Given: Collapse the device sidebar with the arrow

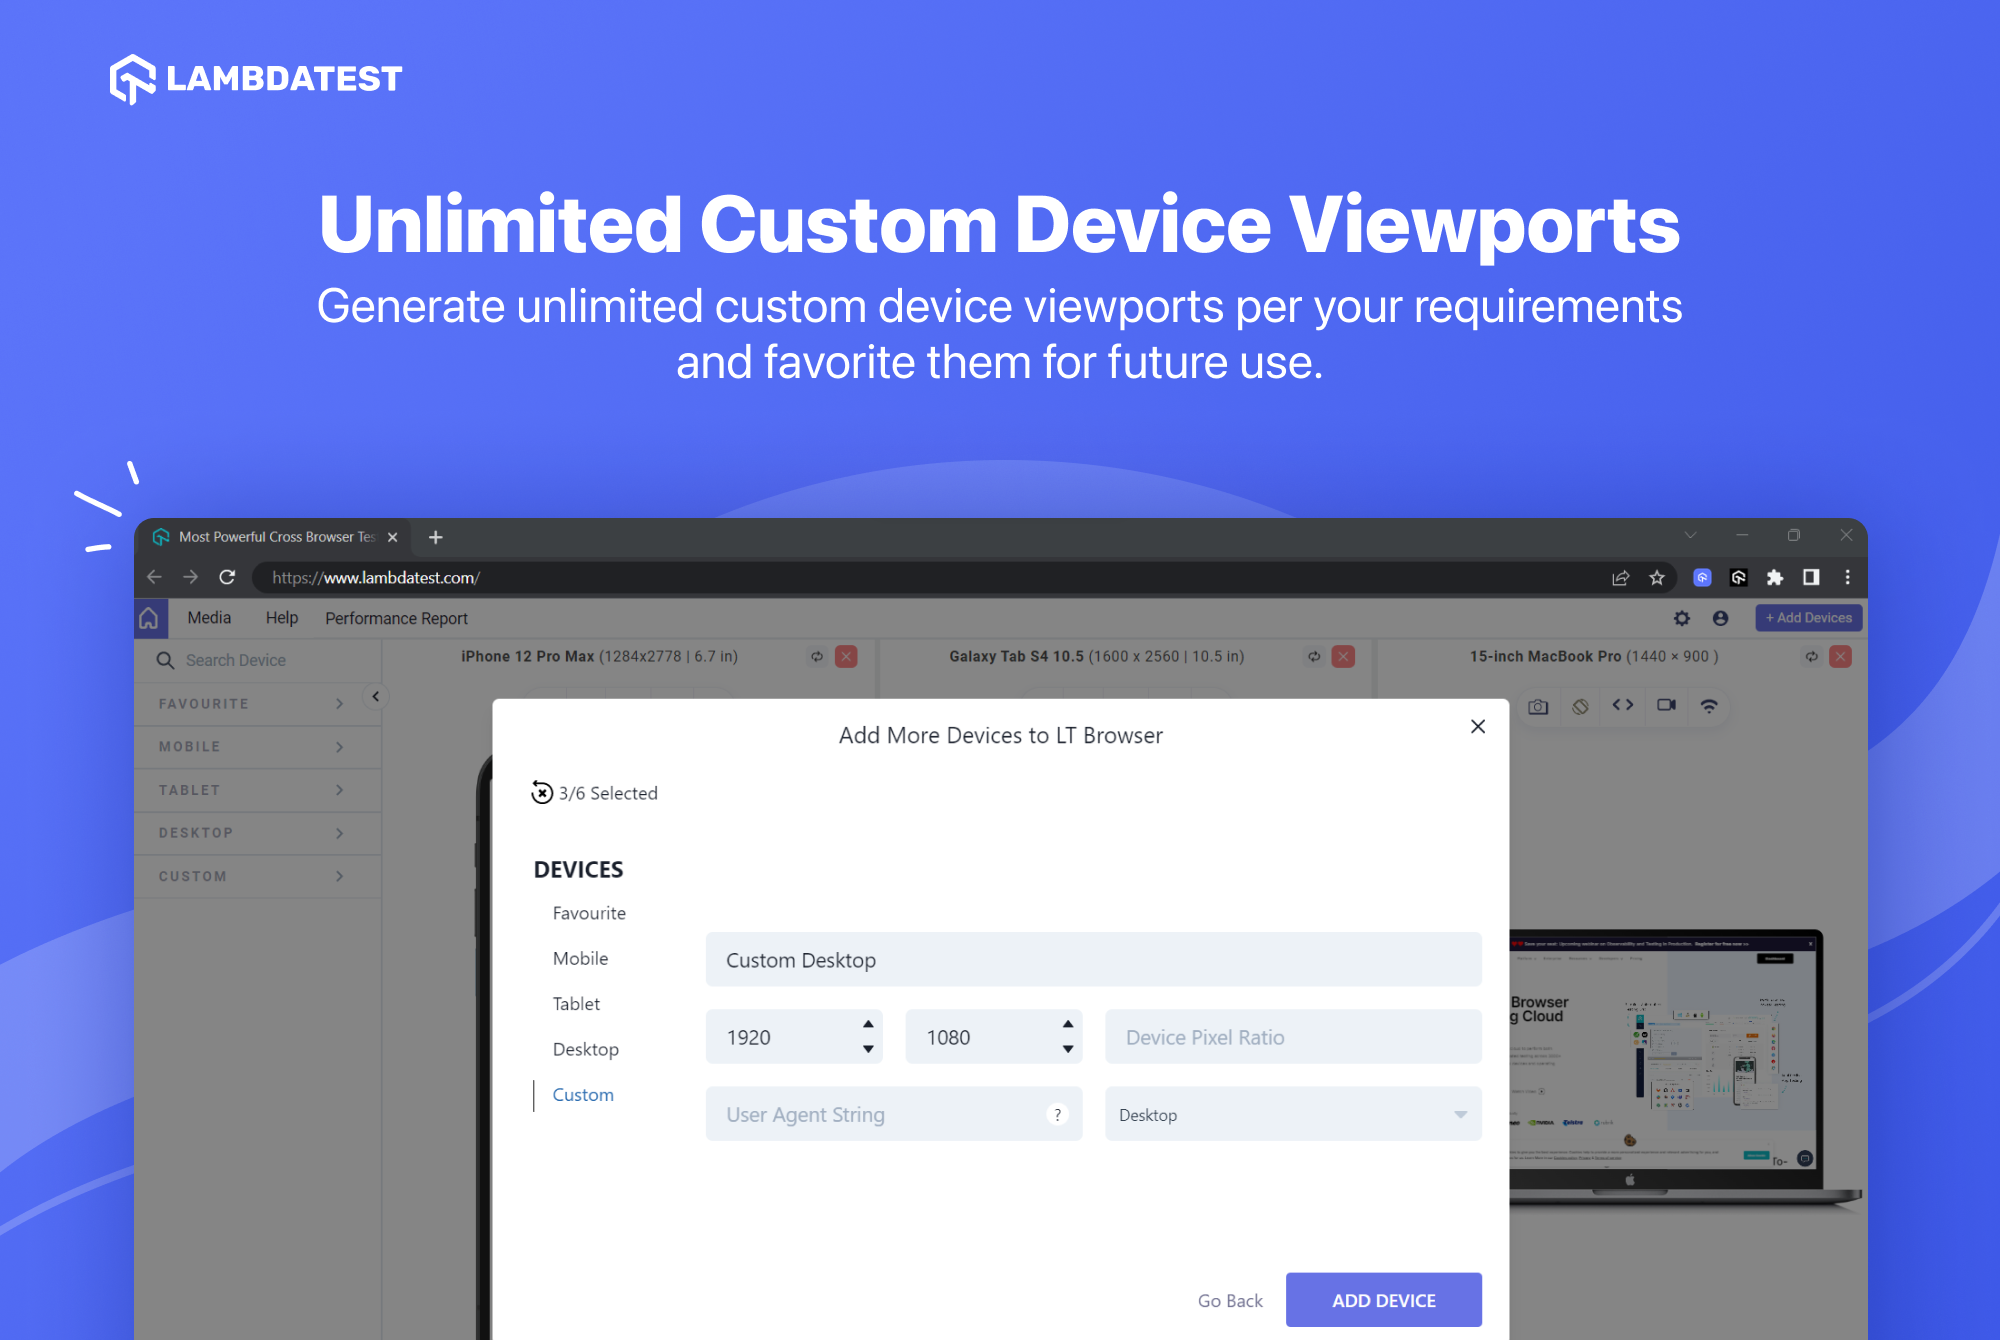Looking at the screenshot, I should point(376,697).
